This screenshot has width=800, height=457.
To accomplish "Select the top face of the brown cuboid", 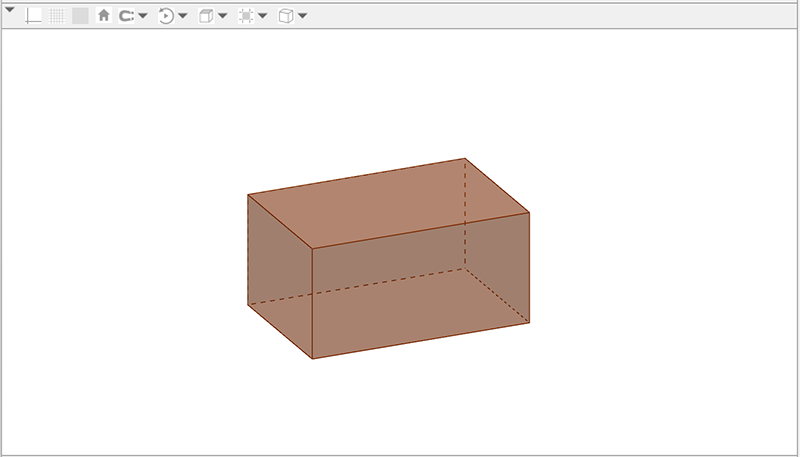I will [388, 204].
